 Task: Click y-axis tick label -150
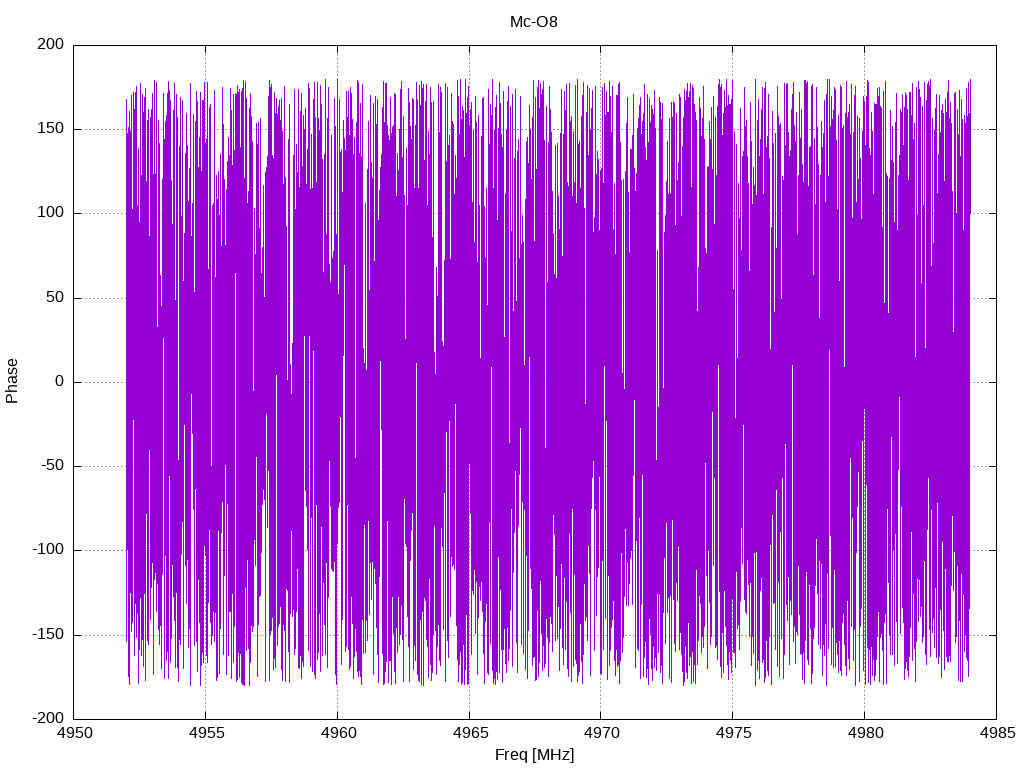coord(49,634)
